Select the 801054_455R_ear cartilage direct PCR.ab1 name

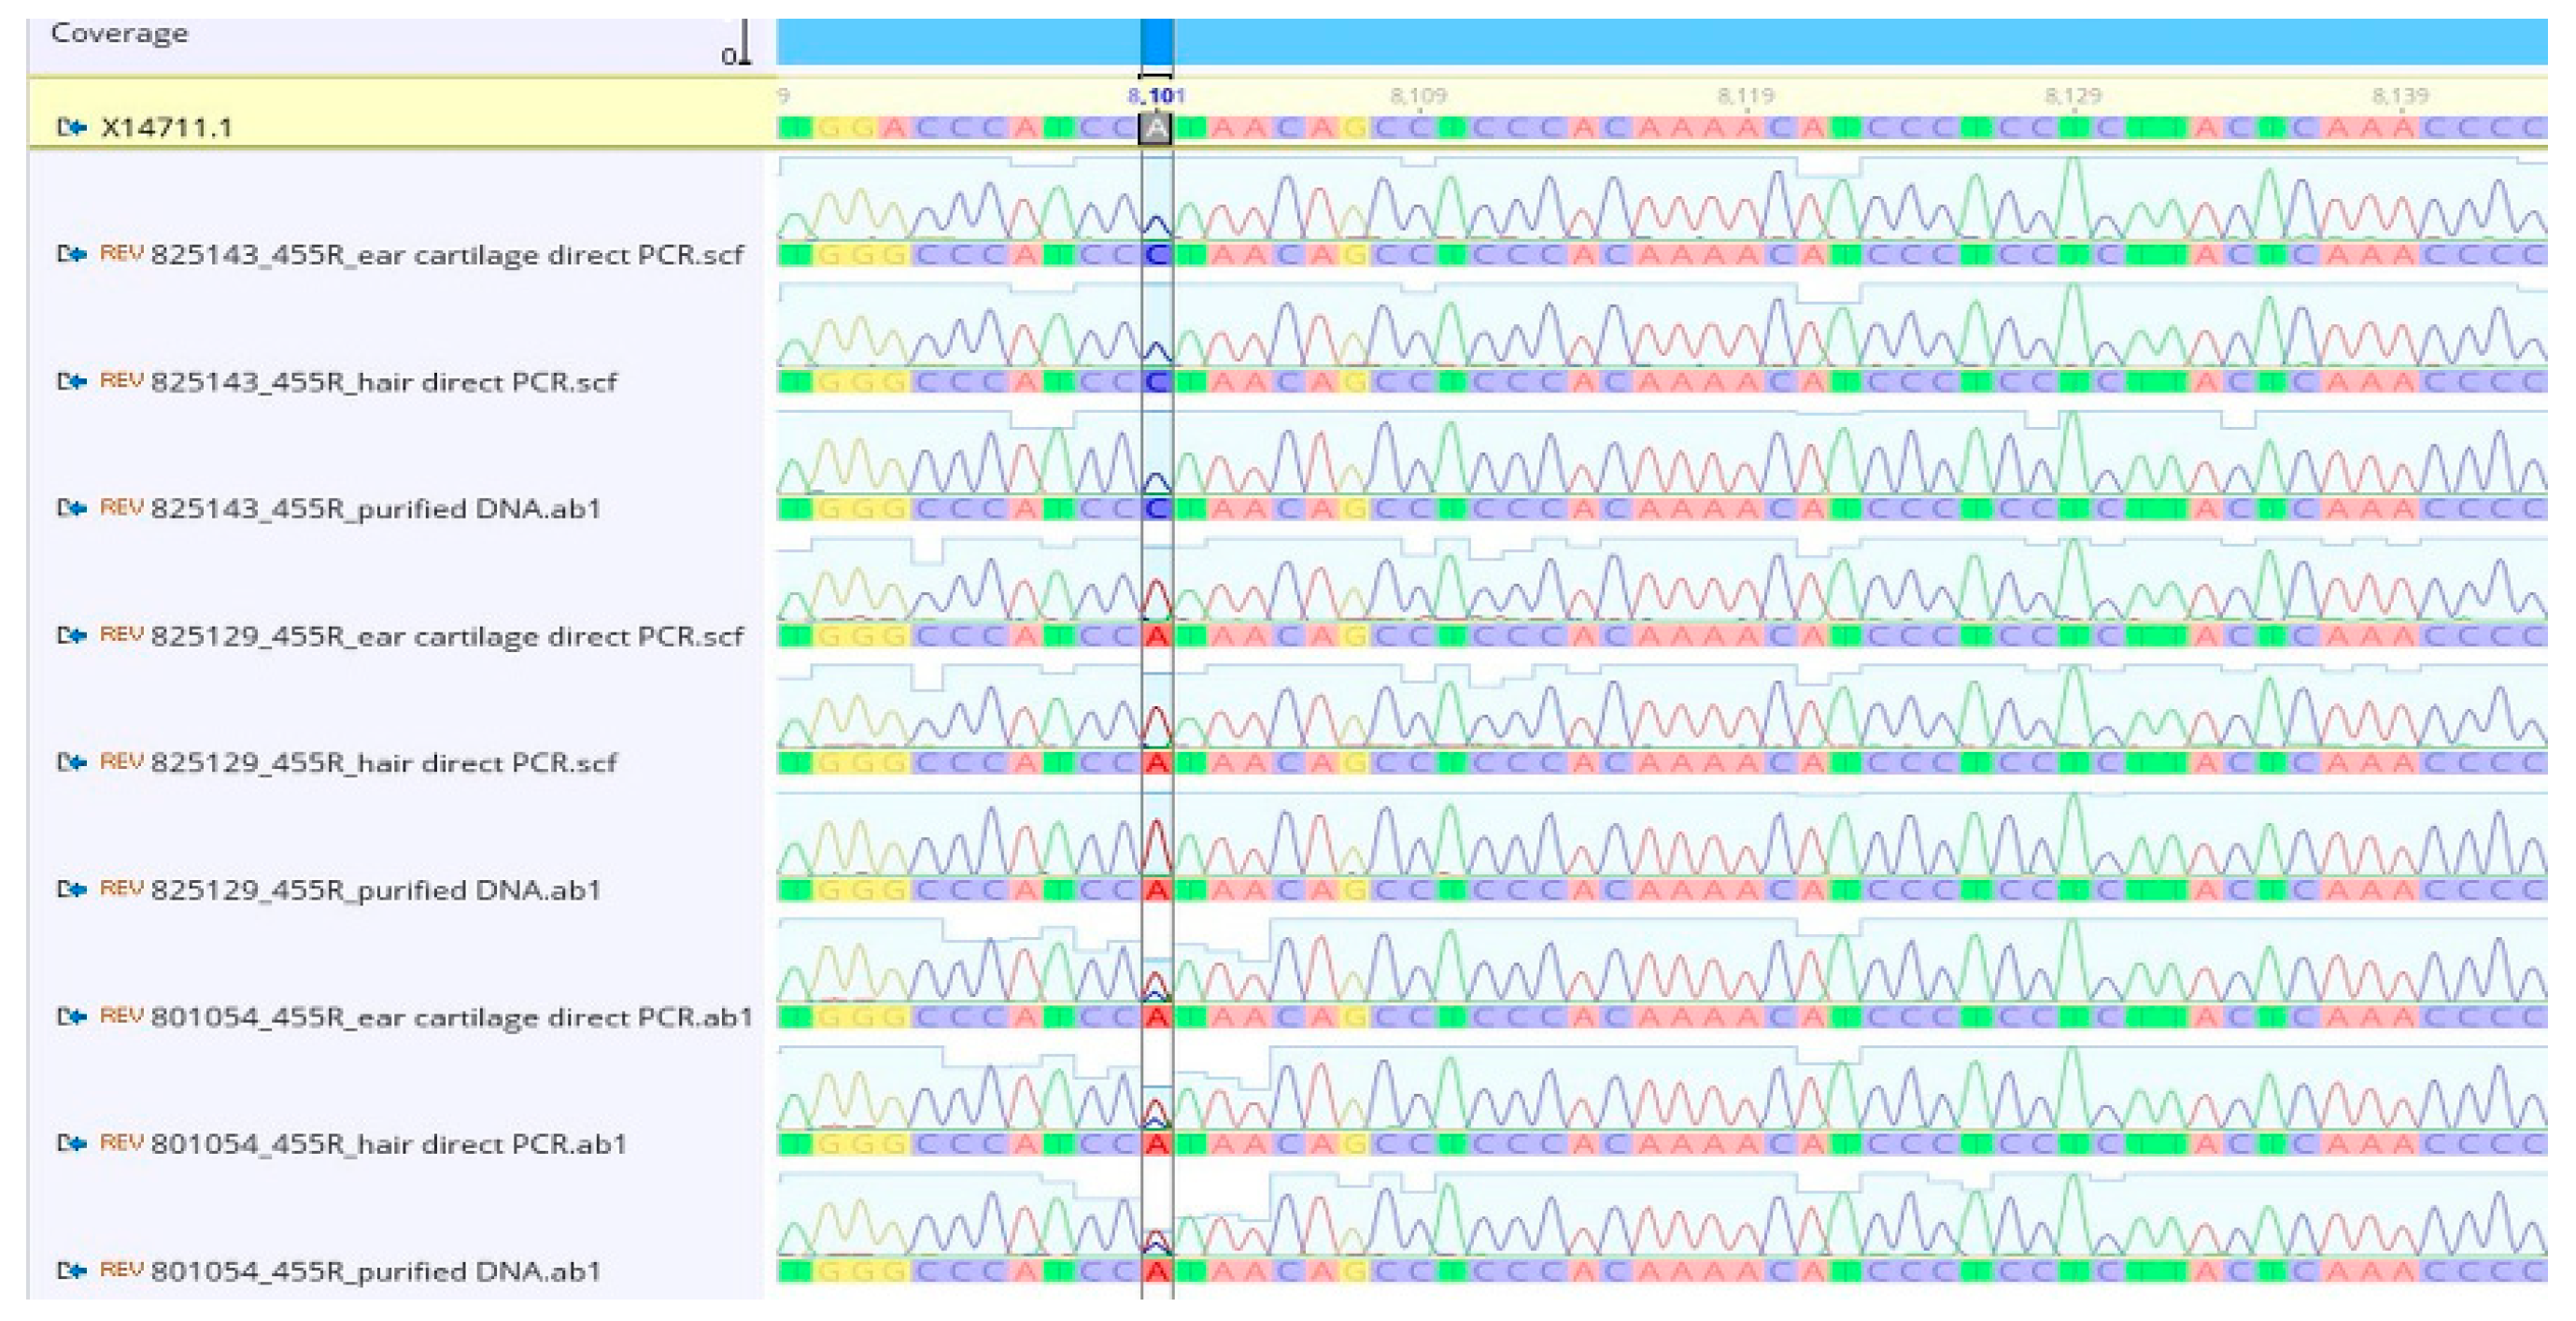coord(451,1017)
